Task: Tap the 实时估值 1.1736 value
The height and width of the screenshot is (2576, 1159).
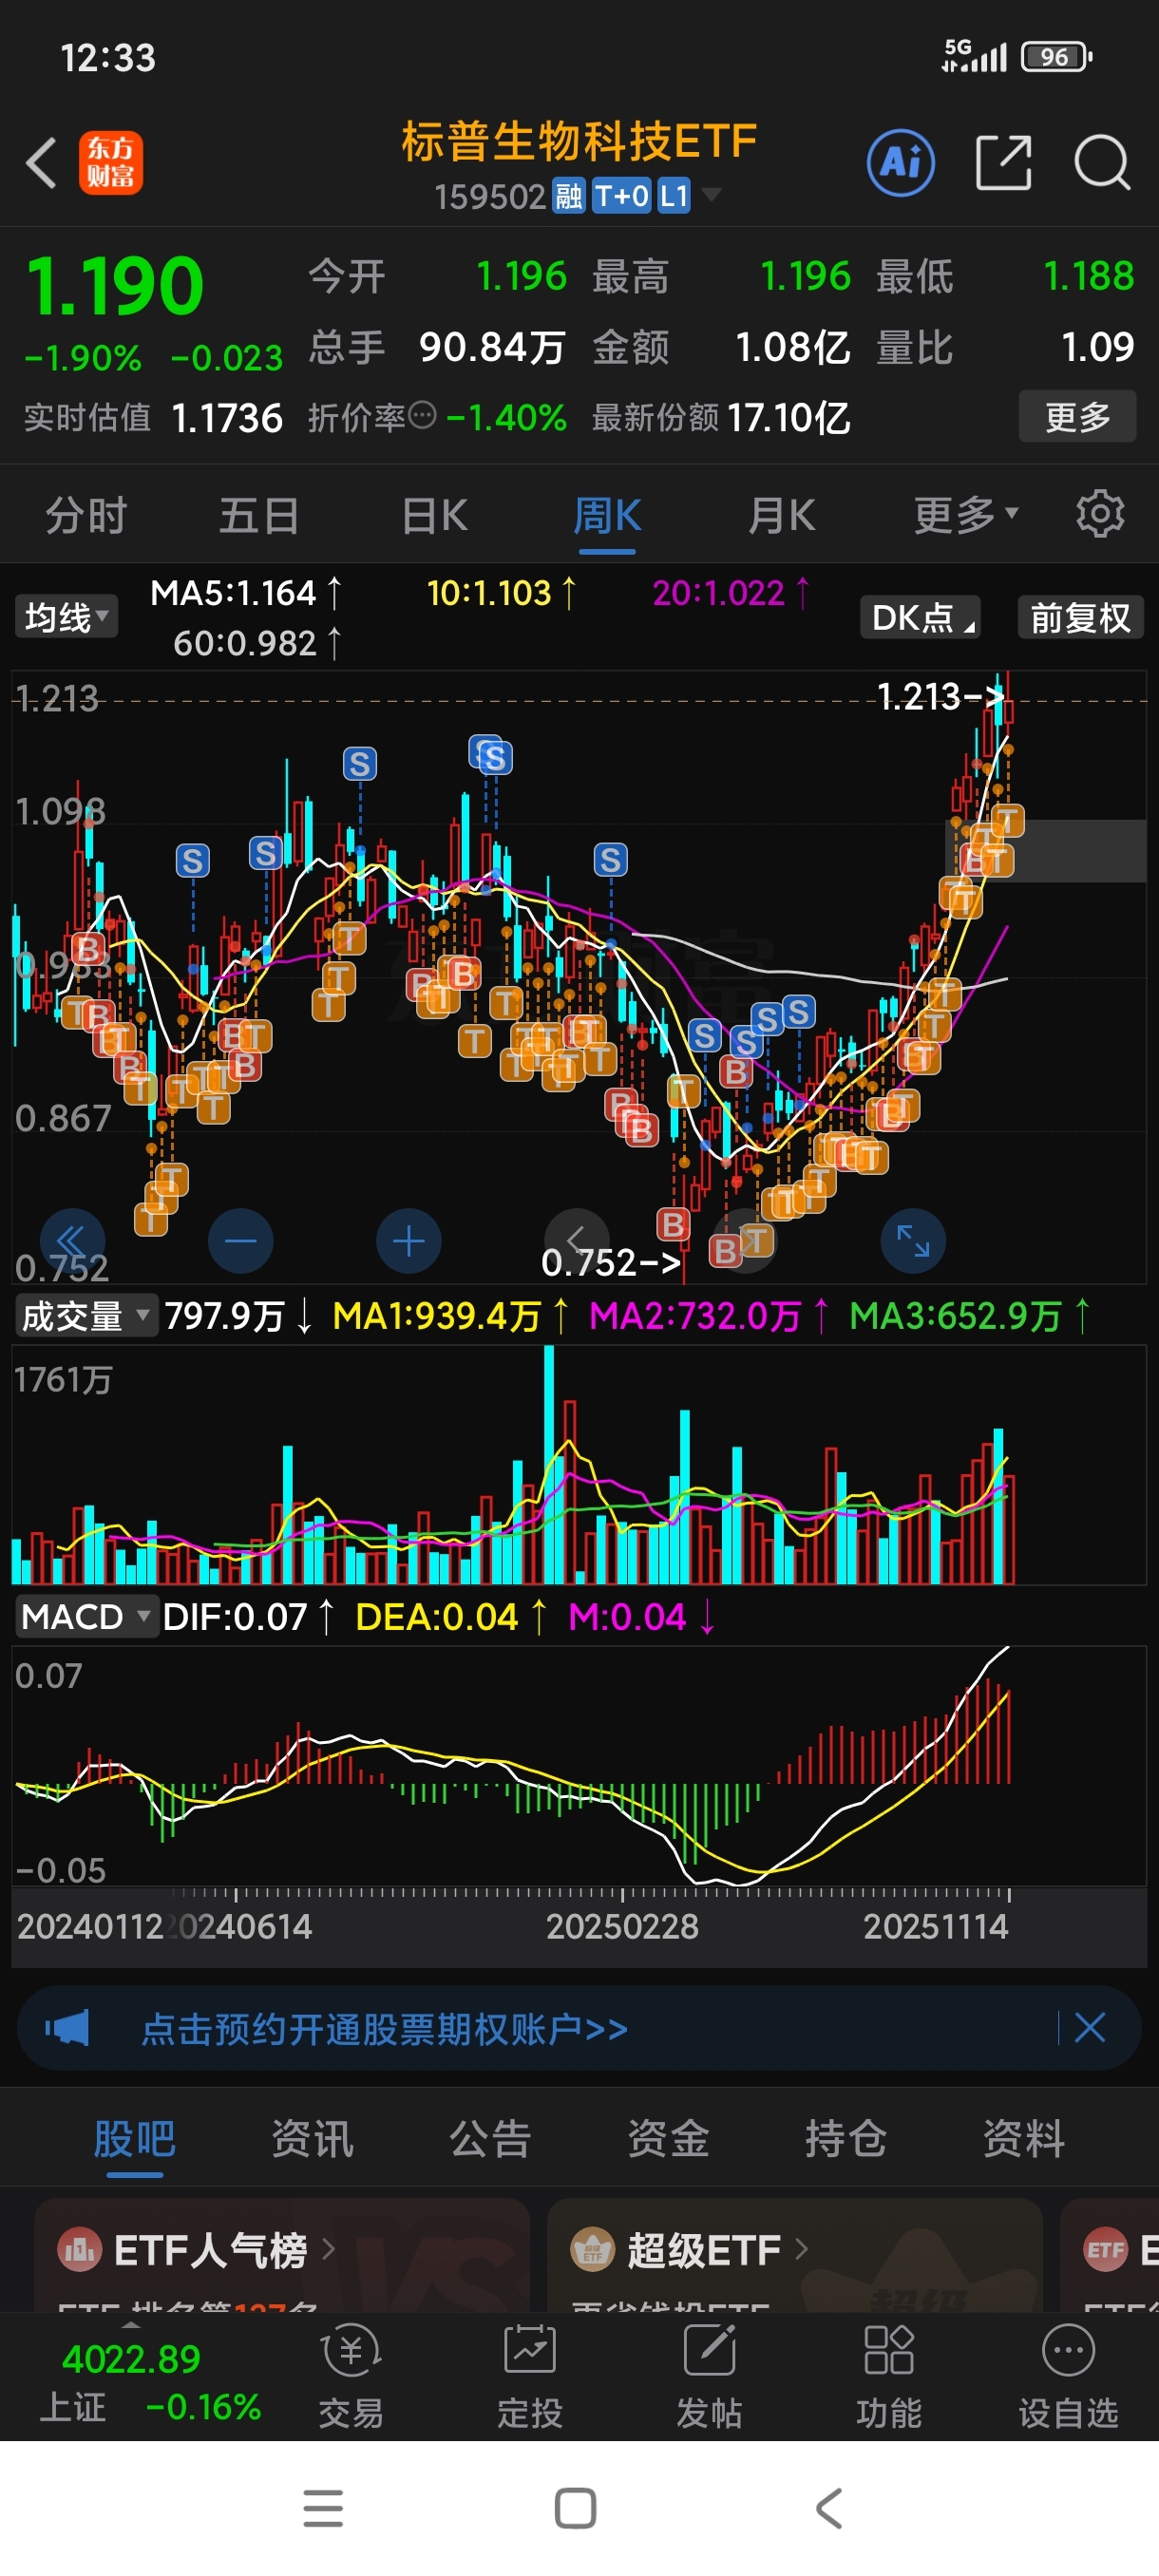Action: [227, 417]
